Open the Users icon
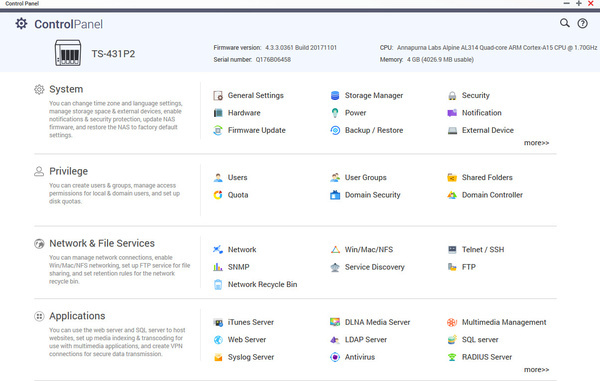Viewport: 600px width, 381px height. (218, 177)
